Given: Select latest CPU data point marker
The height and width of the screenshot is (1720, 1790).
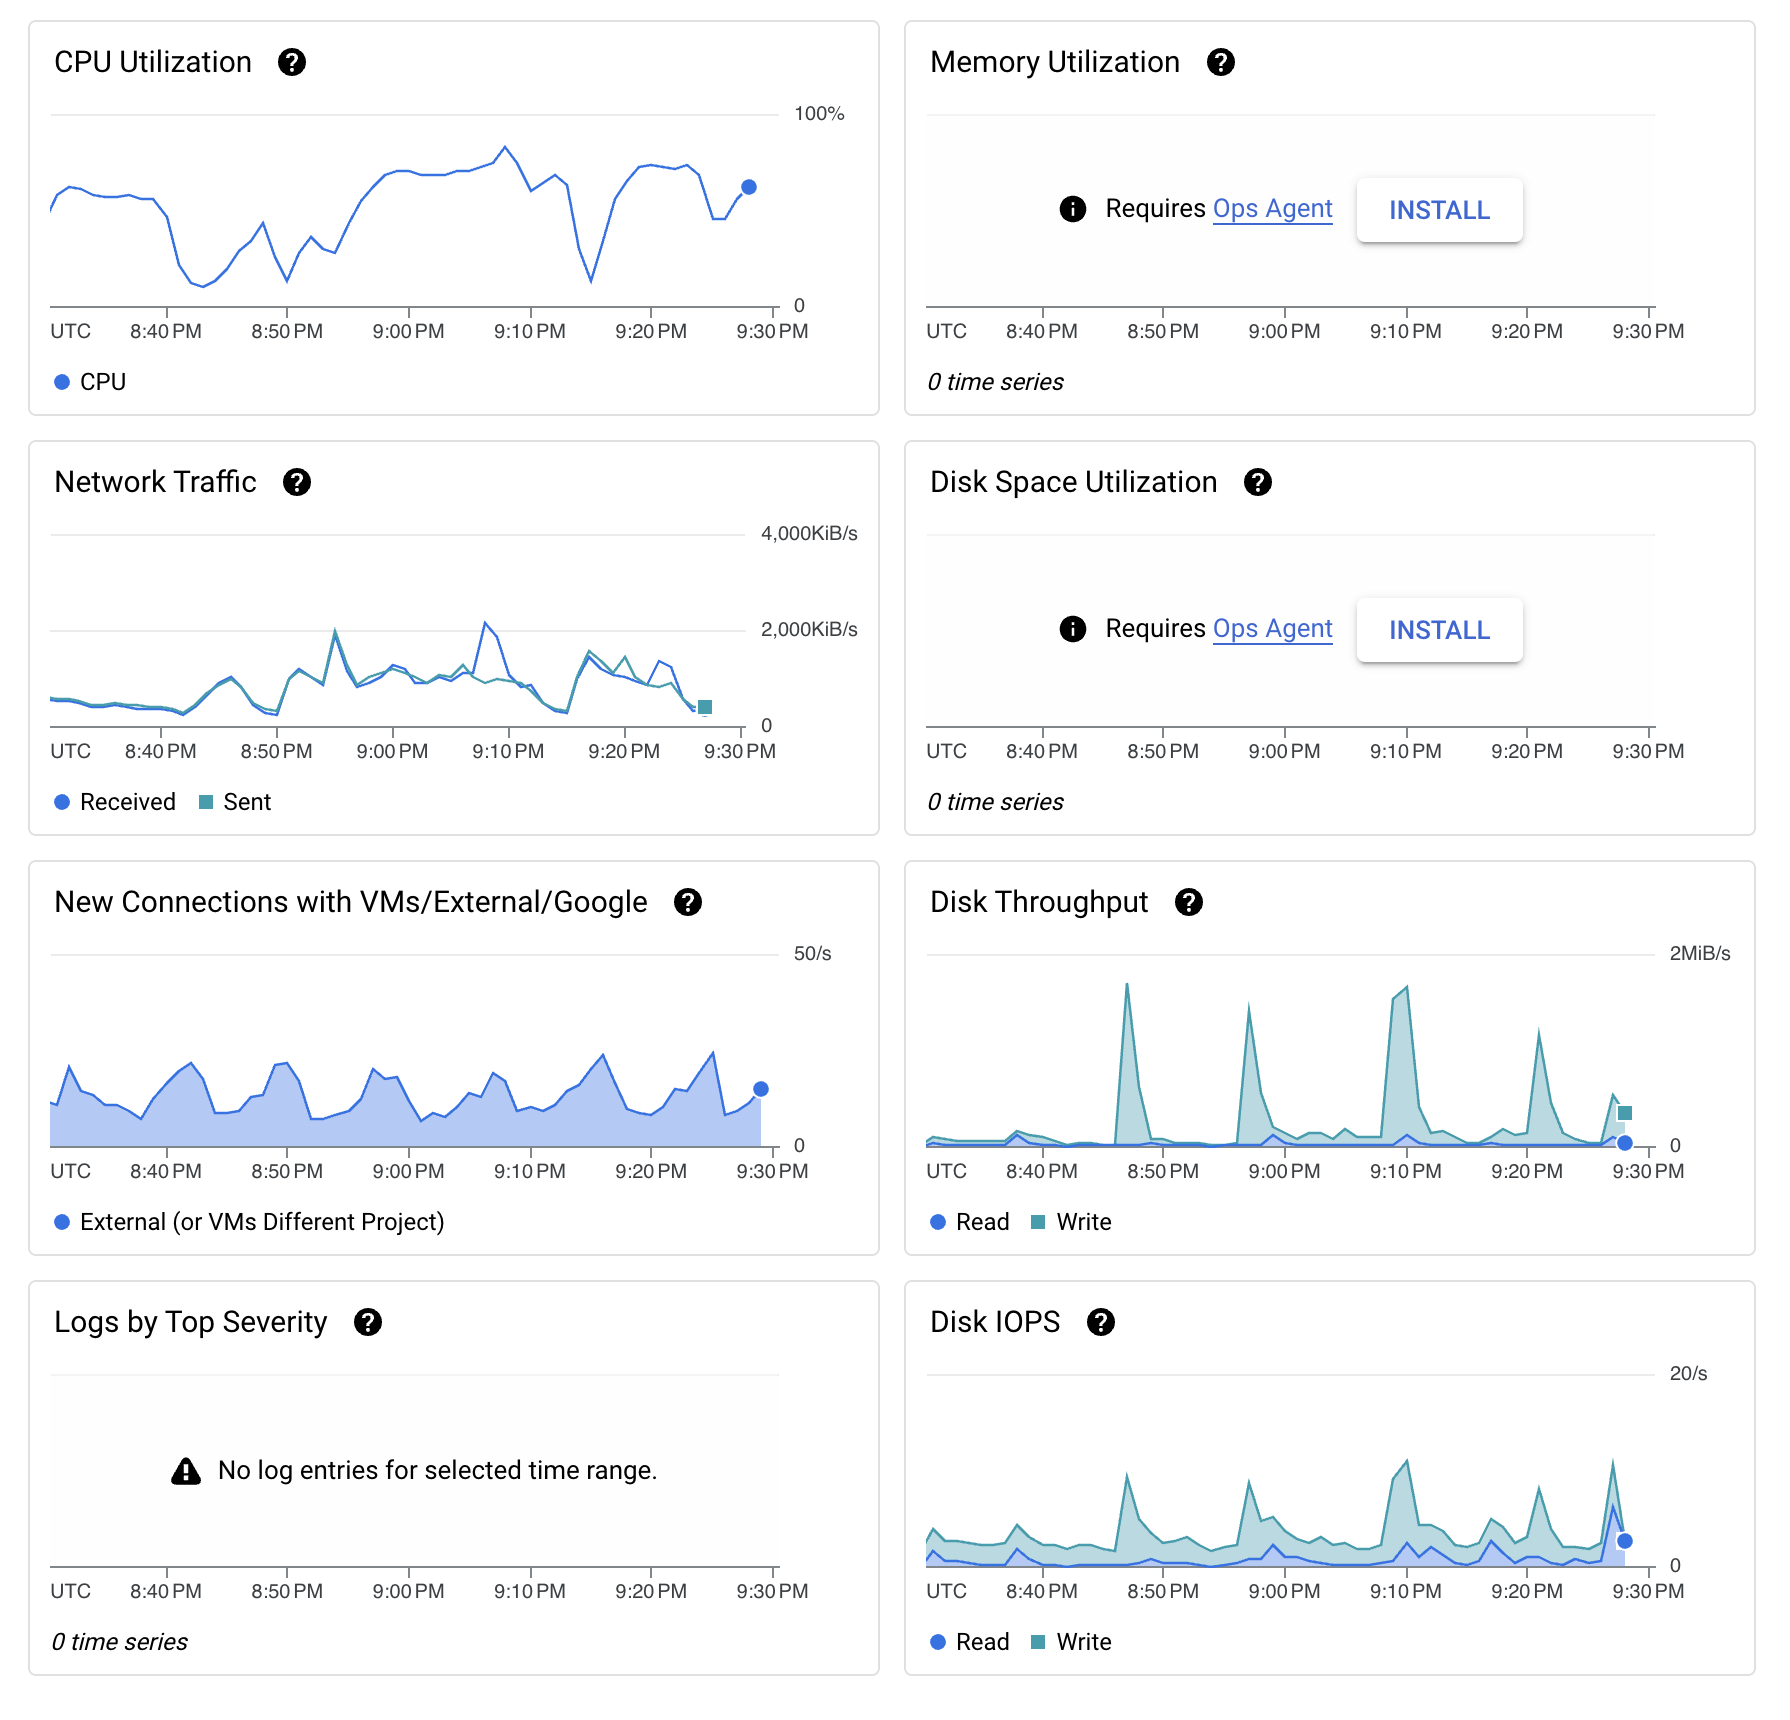Looking at the screenshot, I should 749,187.
